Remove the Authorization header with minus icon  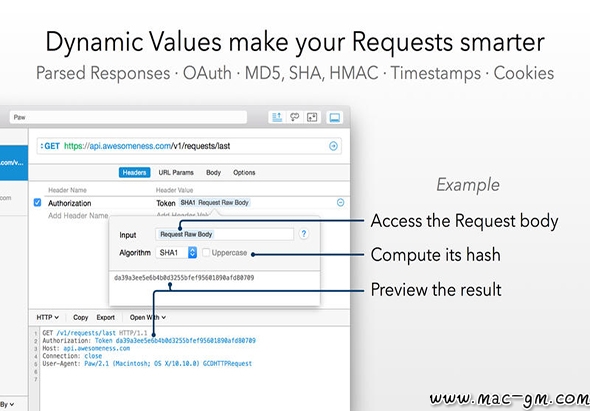point(340,202)
